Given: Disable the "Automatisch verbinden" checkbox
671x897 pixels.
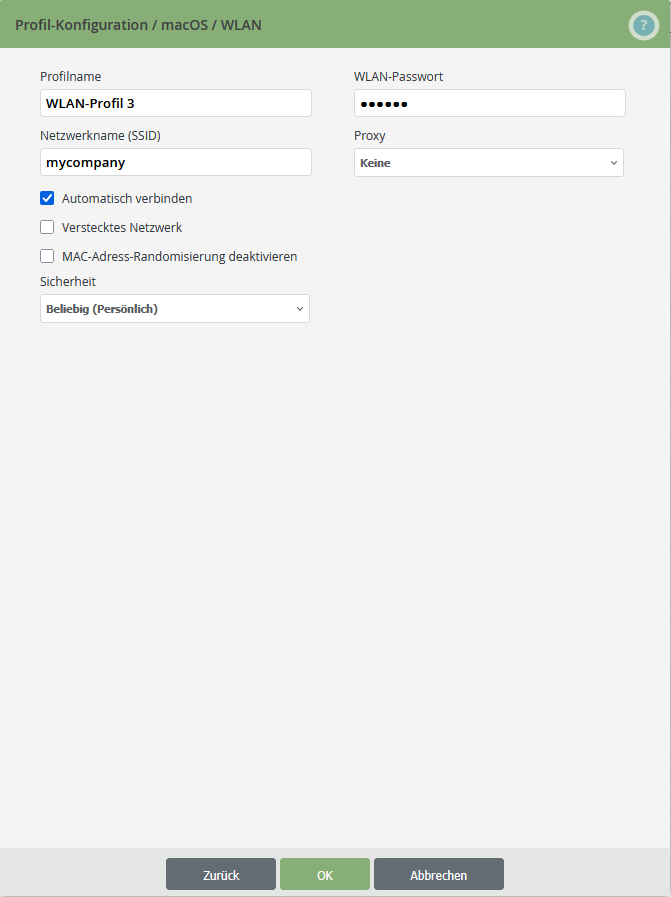Looking at the screenshot, I should 47,198.
